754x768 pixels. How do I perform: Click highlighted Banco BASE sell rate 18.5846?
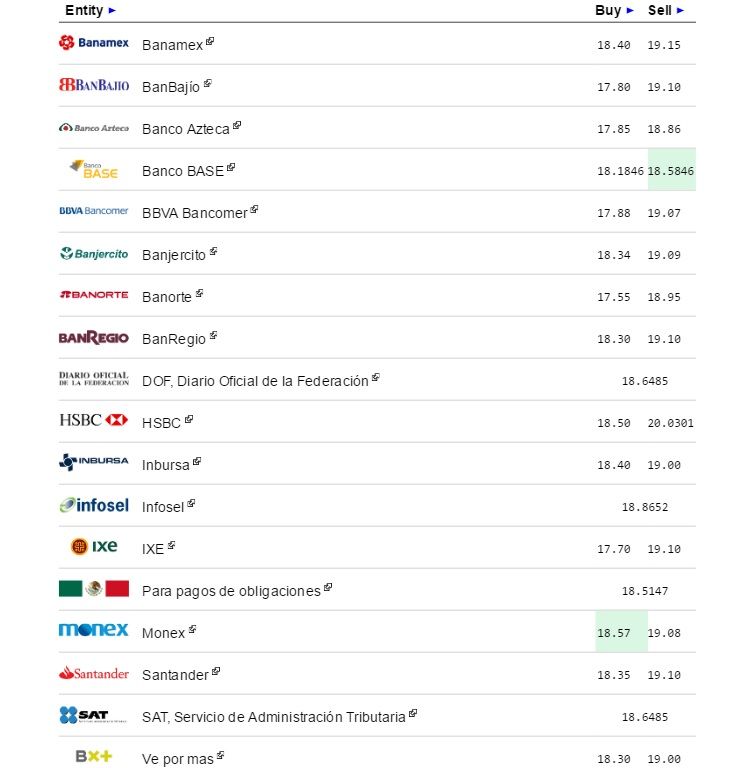[x=671, y=171]
